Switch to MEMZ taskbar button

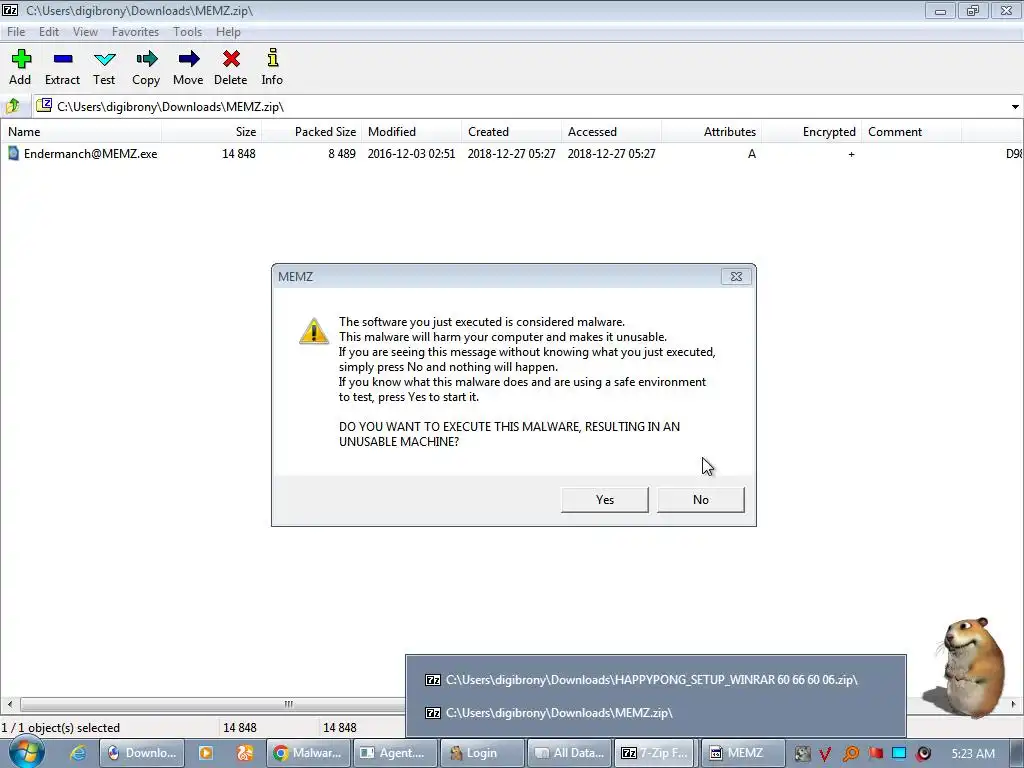[743, 753]
